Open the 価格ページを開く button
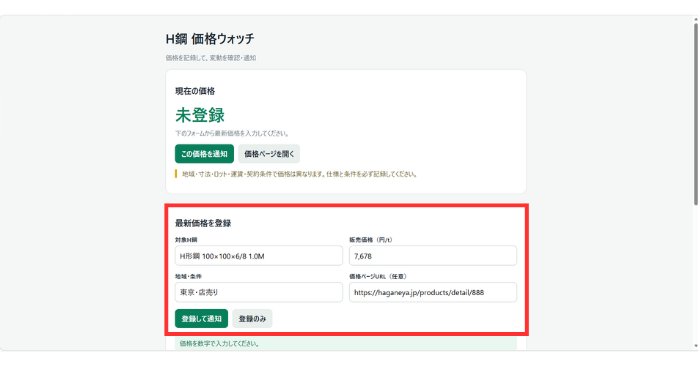 coord(269,154)
